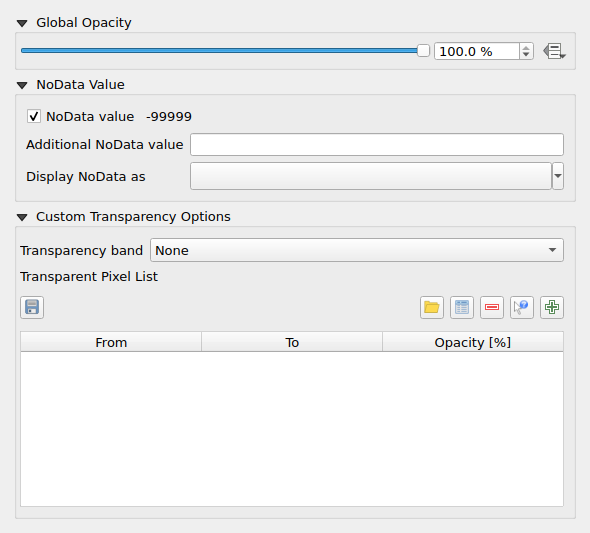Image resolution: width=590 pixels, height=533 pixels.
Task: Click the From column header
Action: (x=111, y=342)
